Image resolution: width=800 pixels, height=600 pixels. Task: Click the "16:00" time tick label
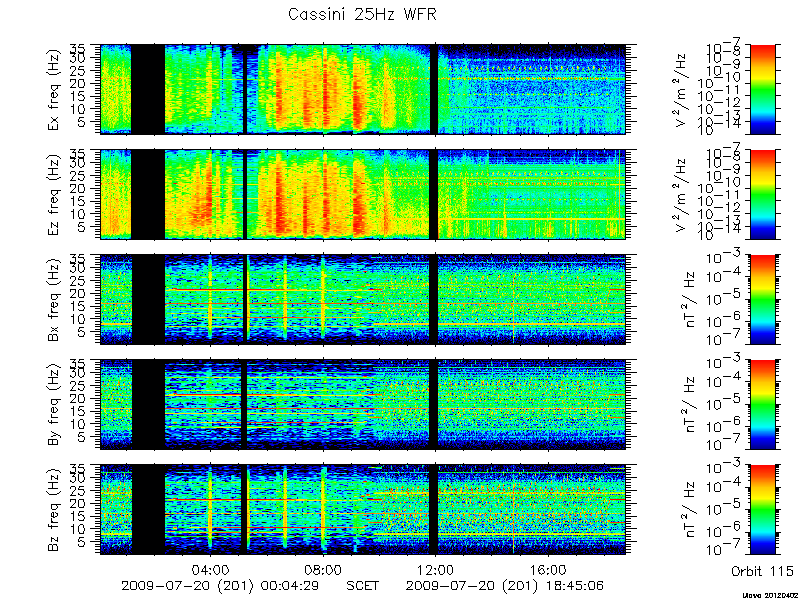[548, 569]
